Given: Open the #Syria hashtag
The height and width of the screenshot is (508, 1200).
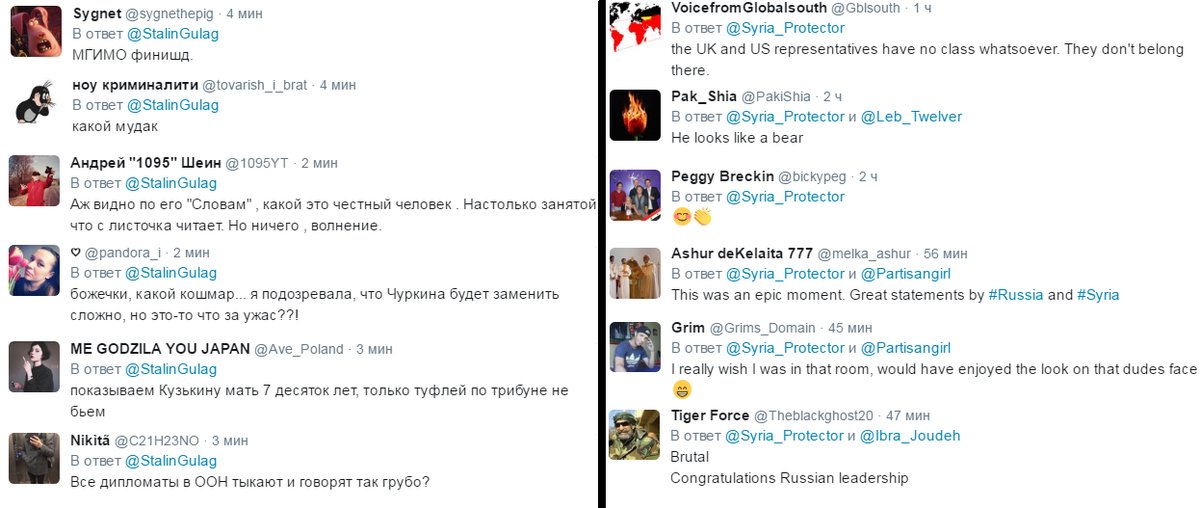Looking at the screenshot, I should pos(1098,295).
